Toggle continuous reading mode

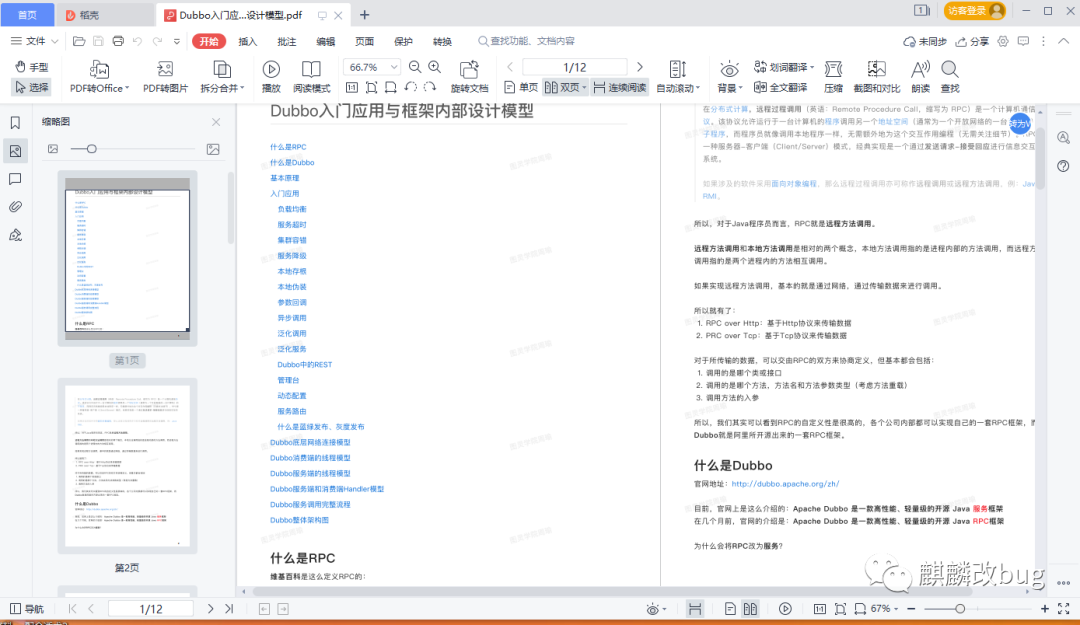[620, 88]
